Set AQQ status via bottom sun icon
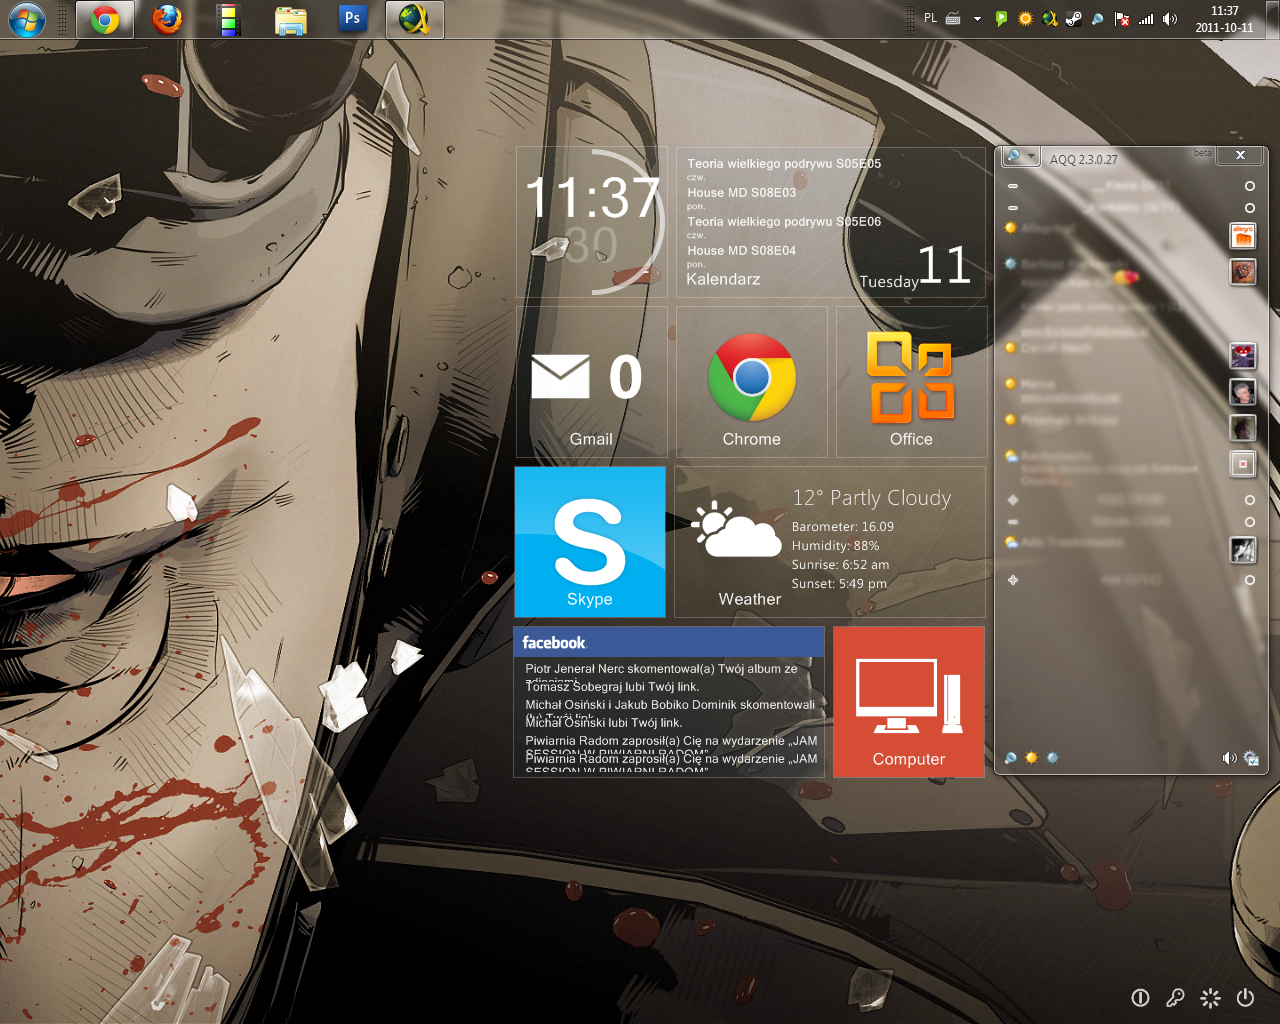Screen dimensions: 1280x1024 tap(1031, 758)
